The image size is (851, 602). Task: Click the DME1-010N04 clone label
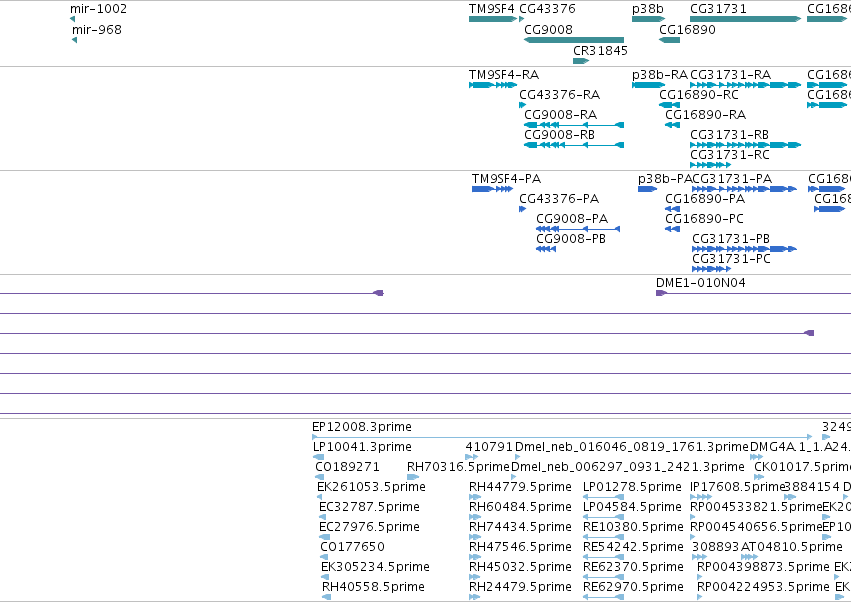[700, 282]
